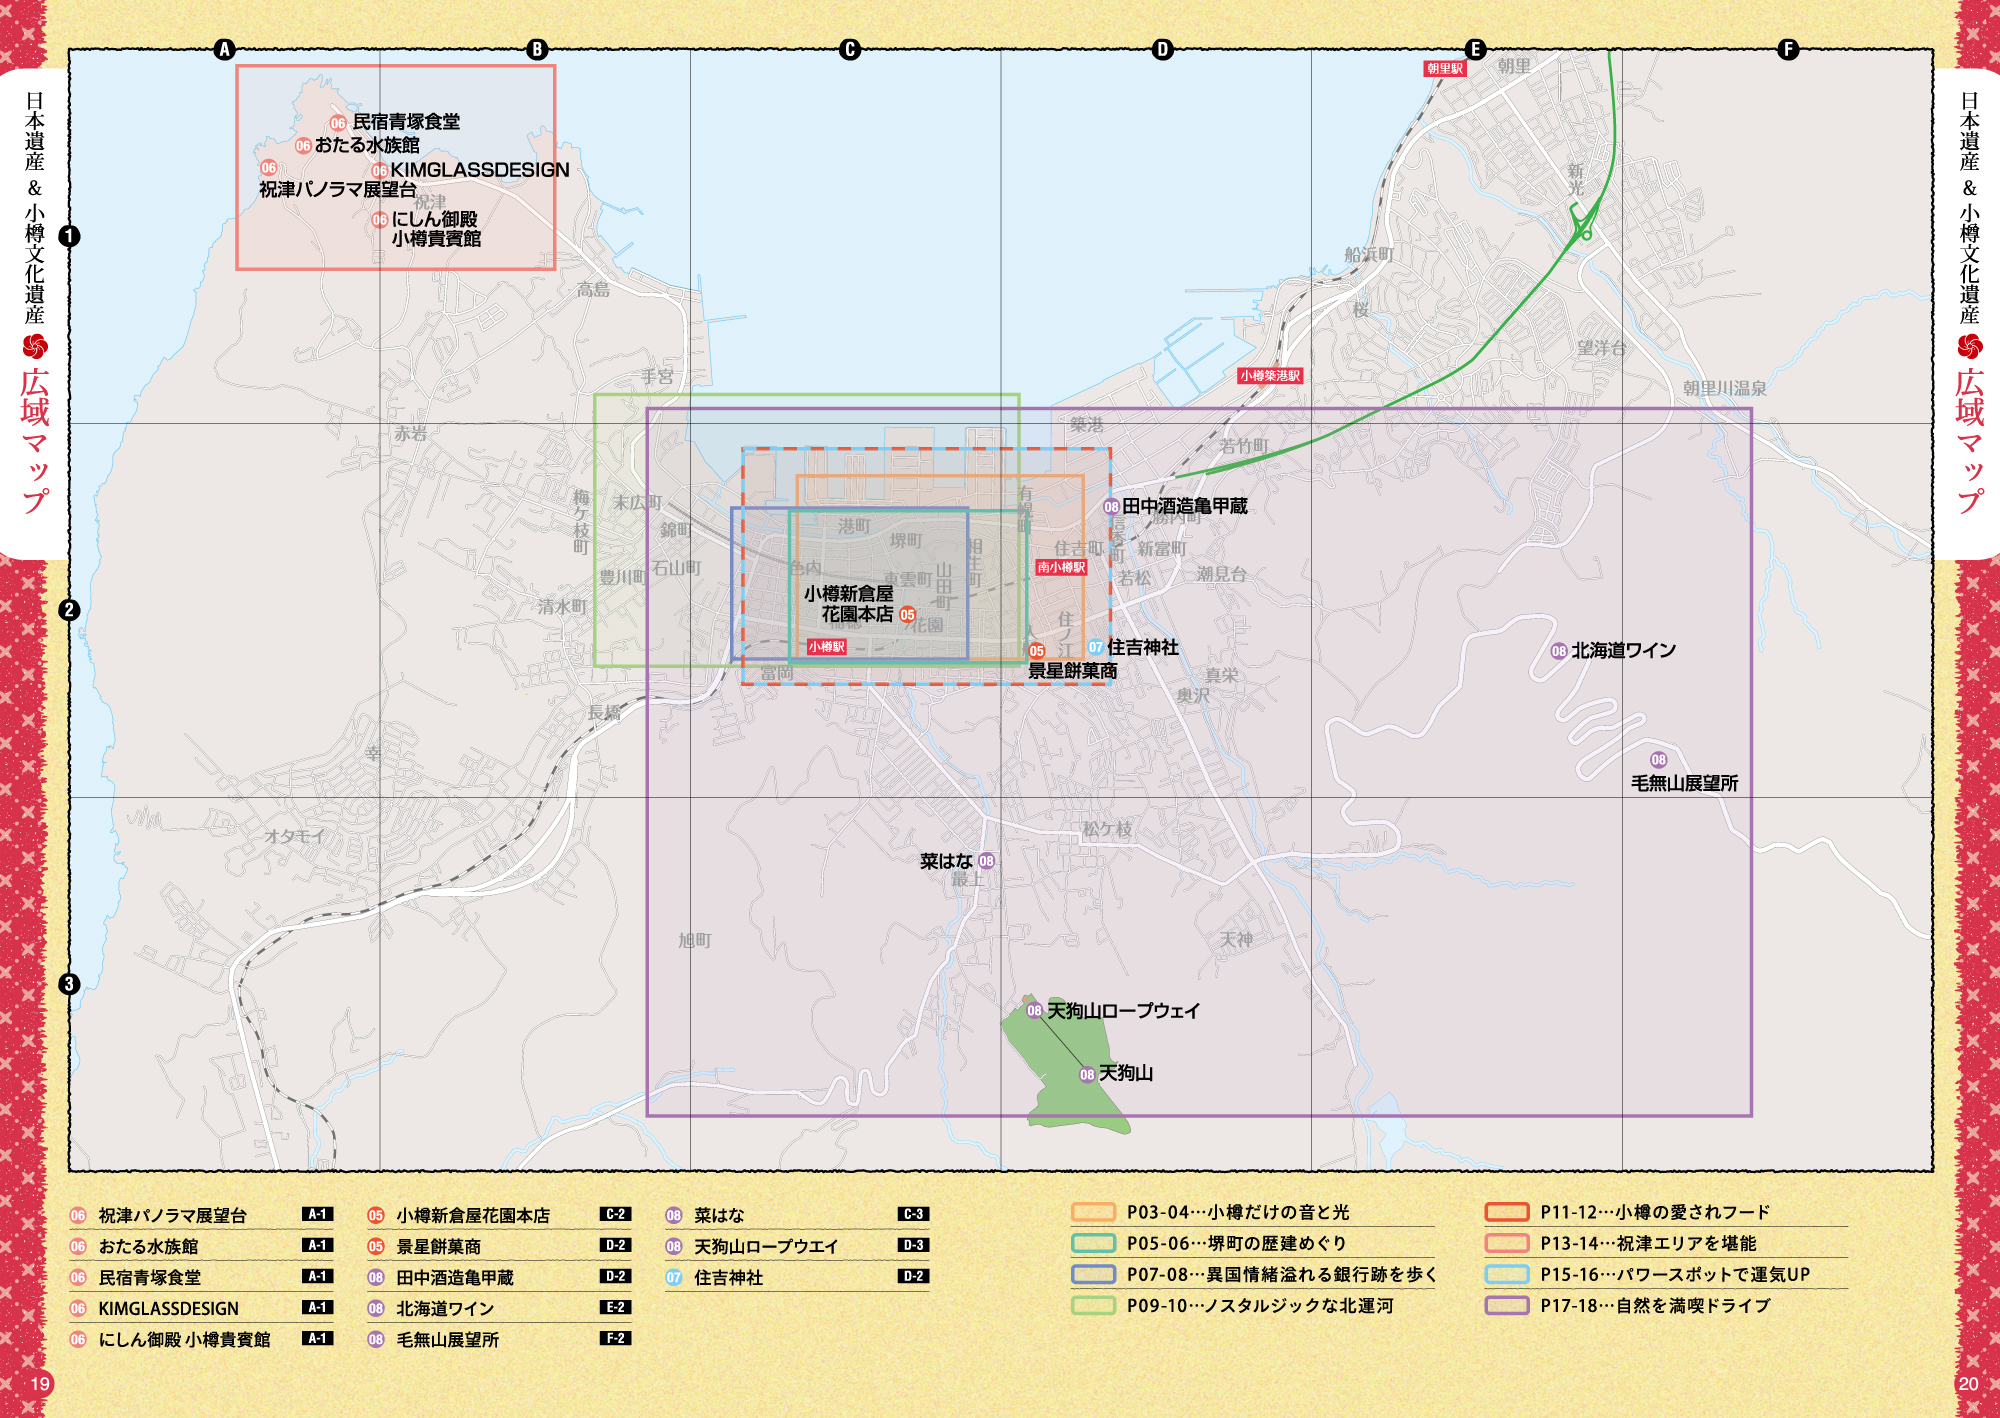The width and height of the screenshot is (2000, 1418).
Task: Select the 08 marker for 天狗山ロープウェイ on map
Action: click(x=1034, y=1011)
